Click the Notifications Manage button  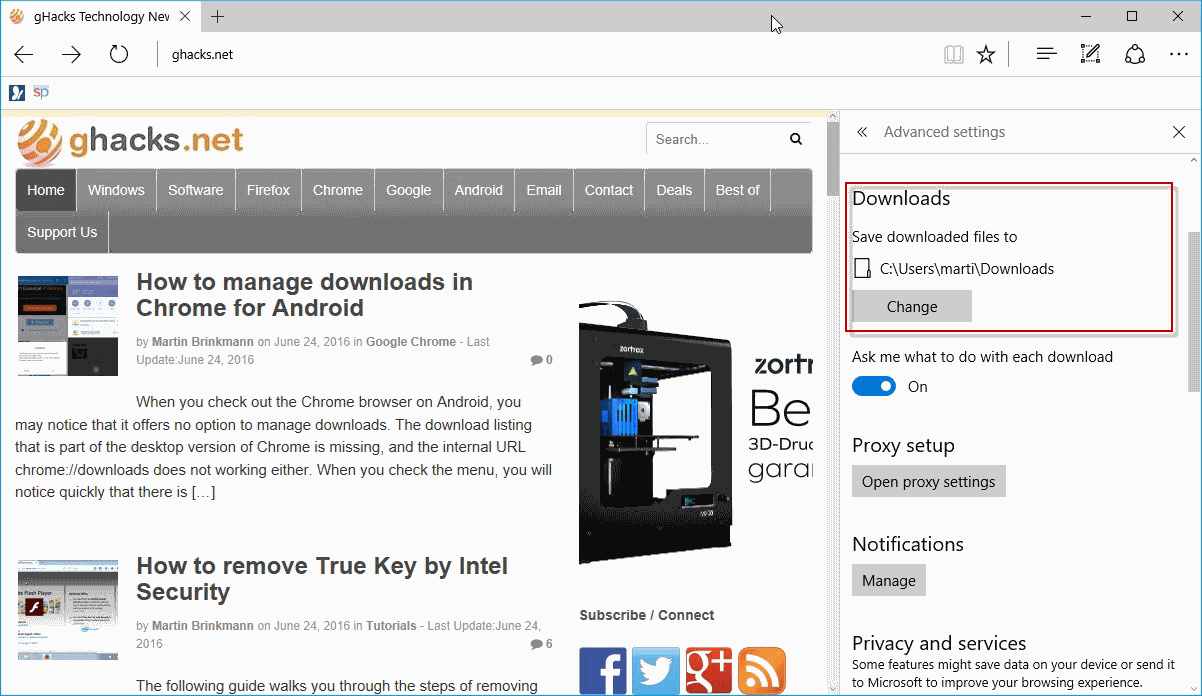[889, 580]
